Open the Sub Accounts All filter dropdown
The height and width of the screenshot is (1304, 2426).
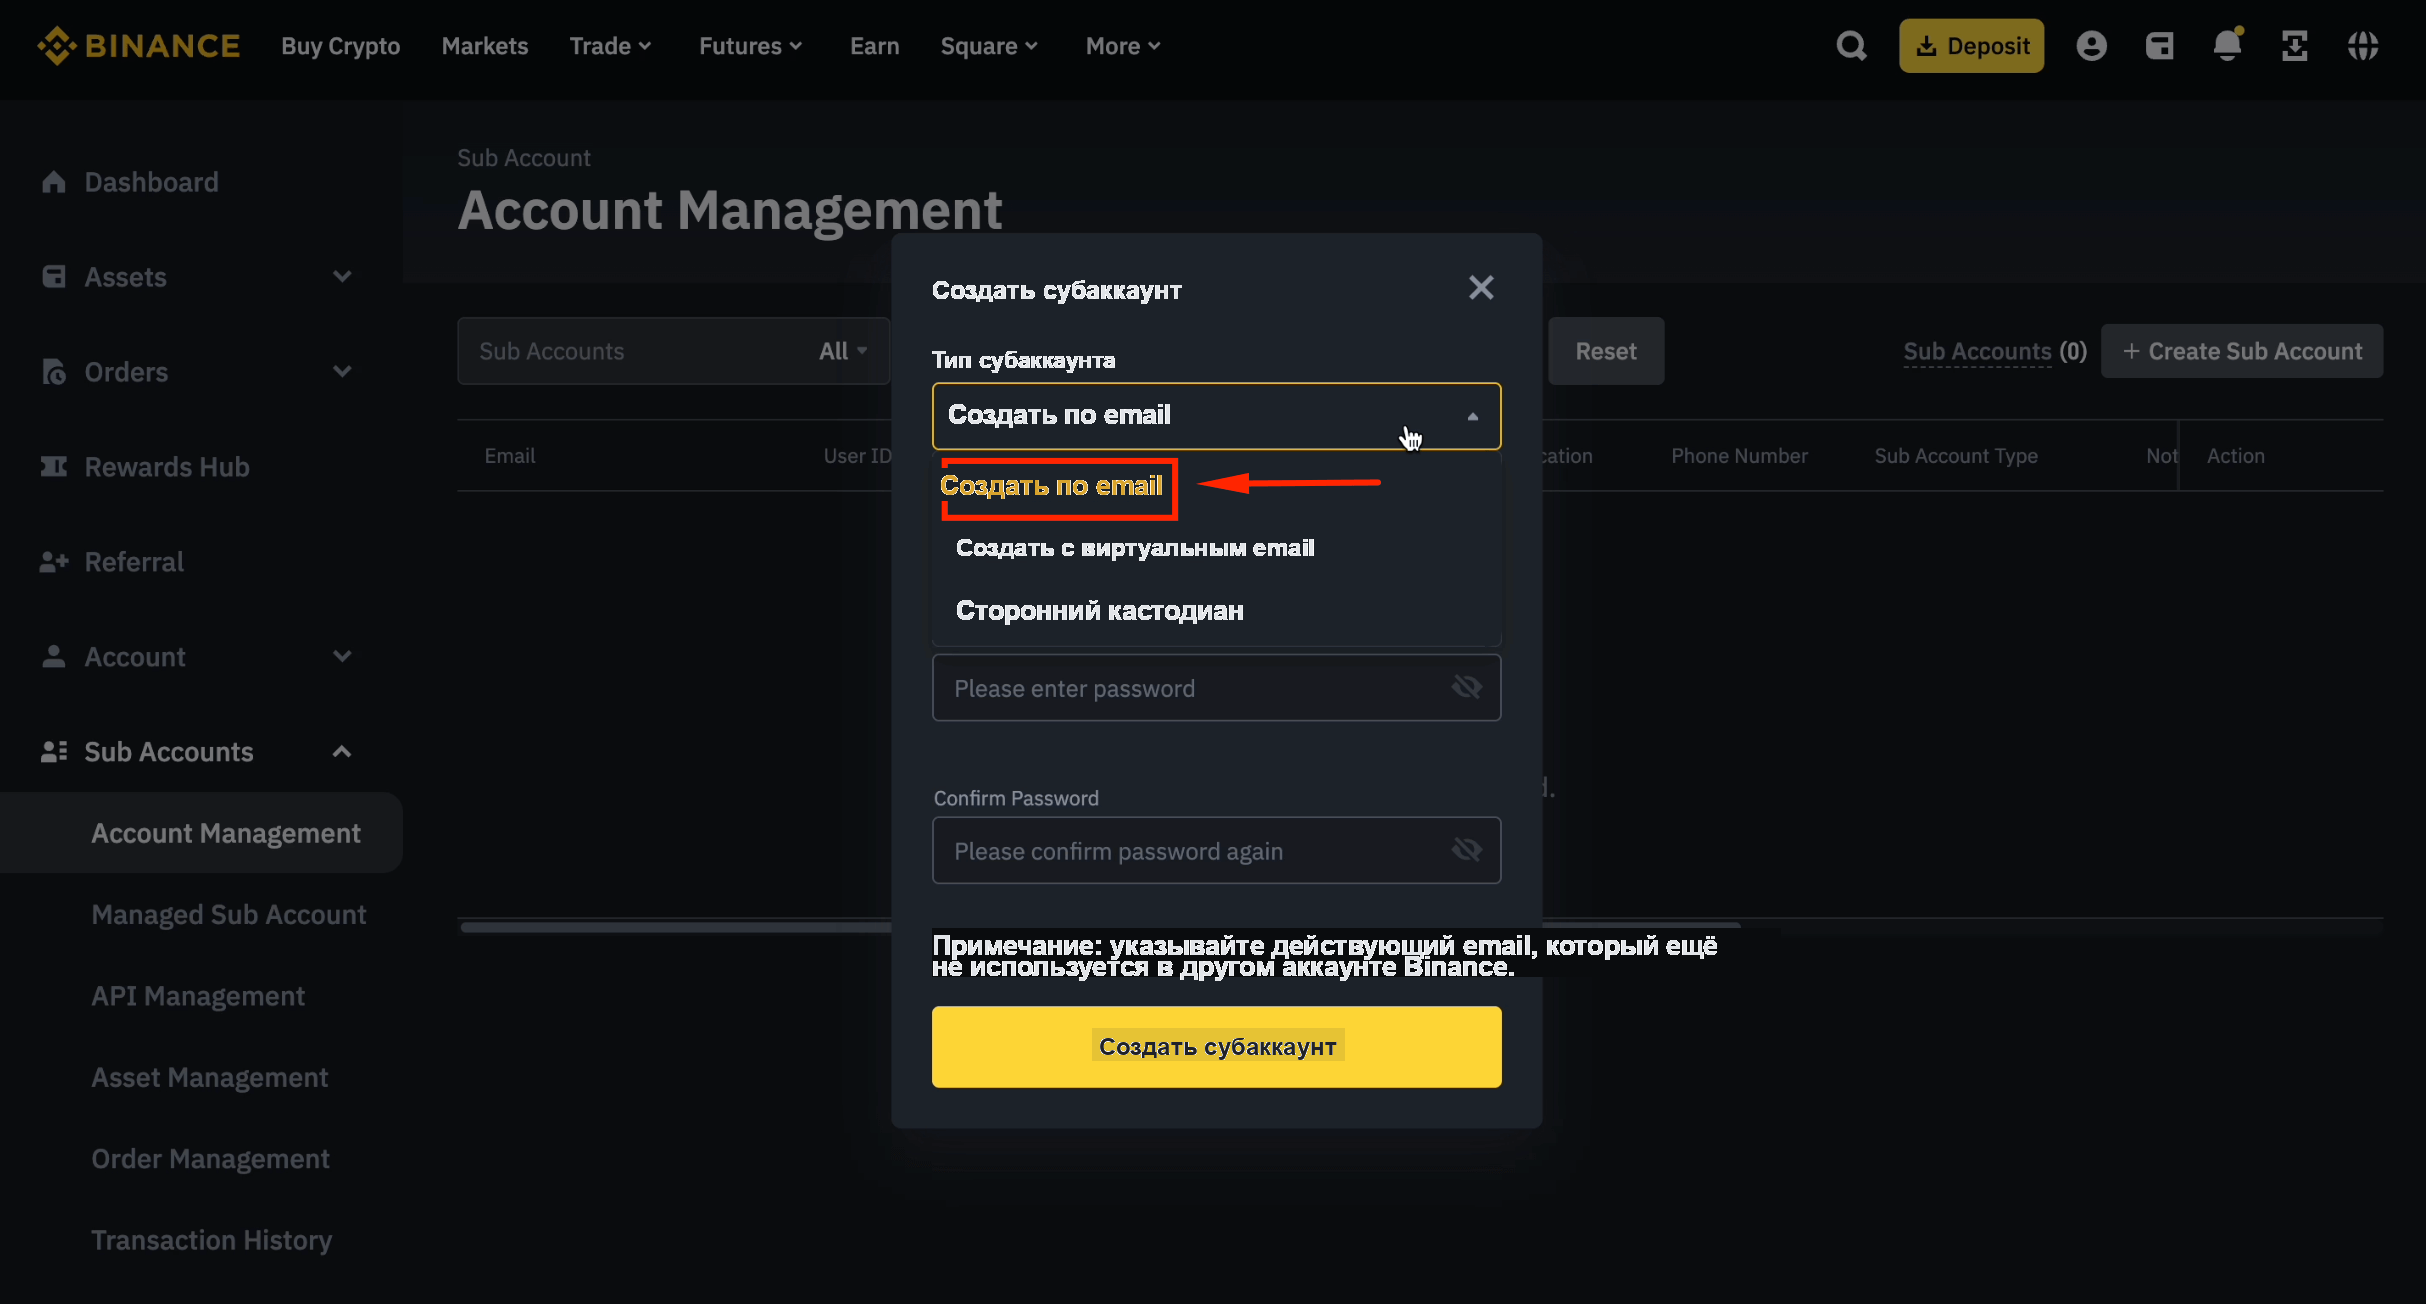[x=843, y=351]
